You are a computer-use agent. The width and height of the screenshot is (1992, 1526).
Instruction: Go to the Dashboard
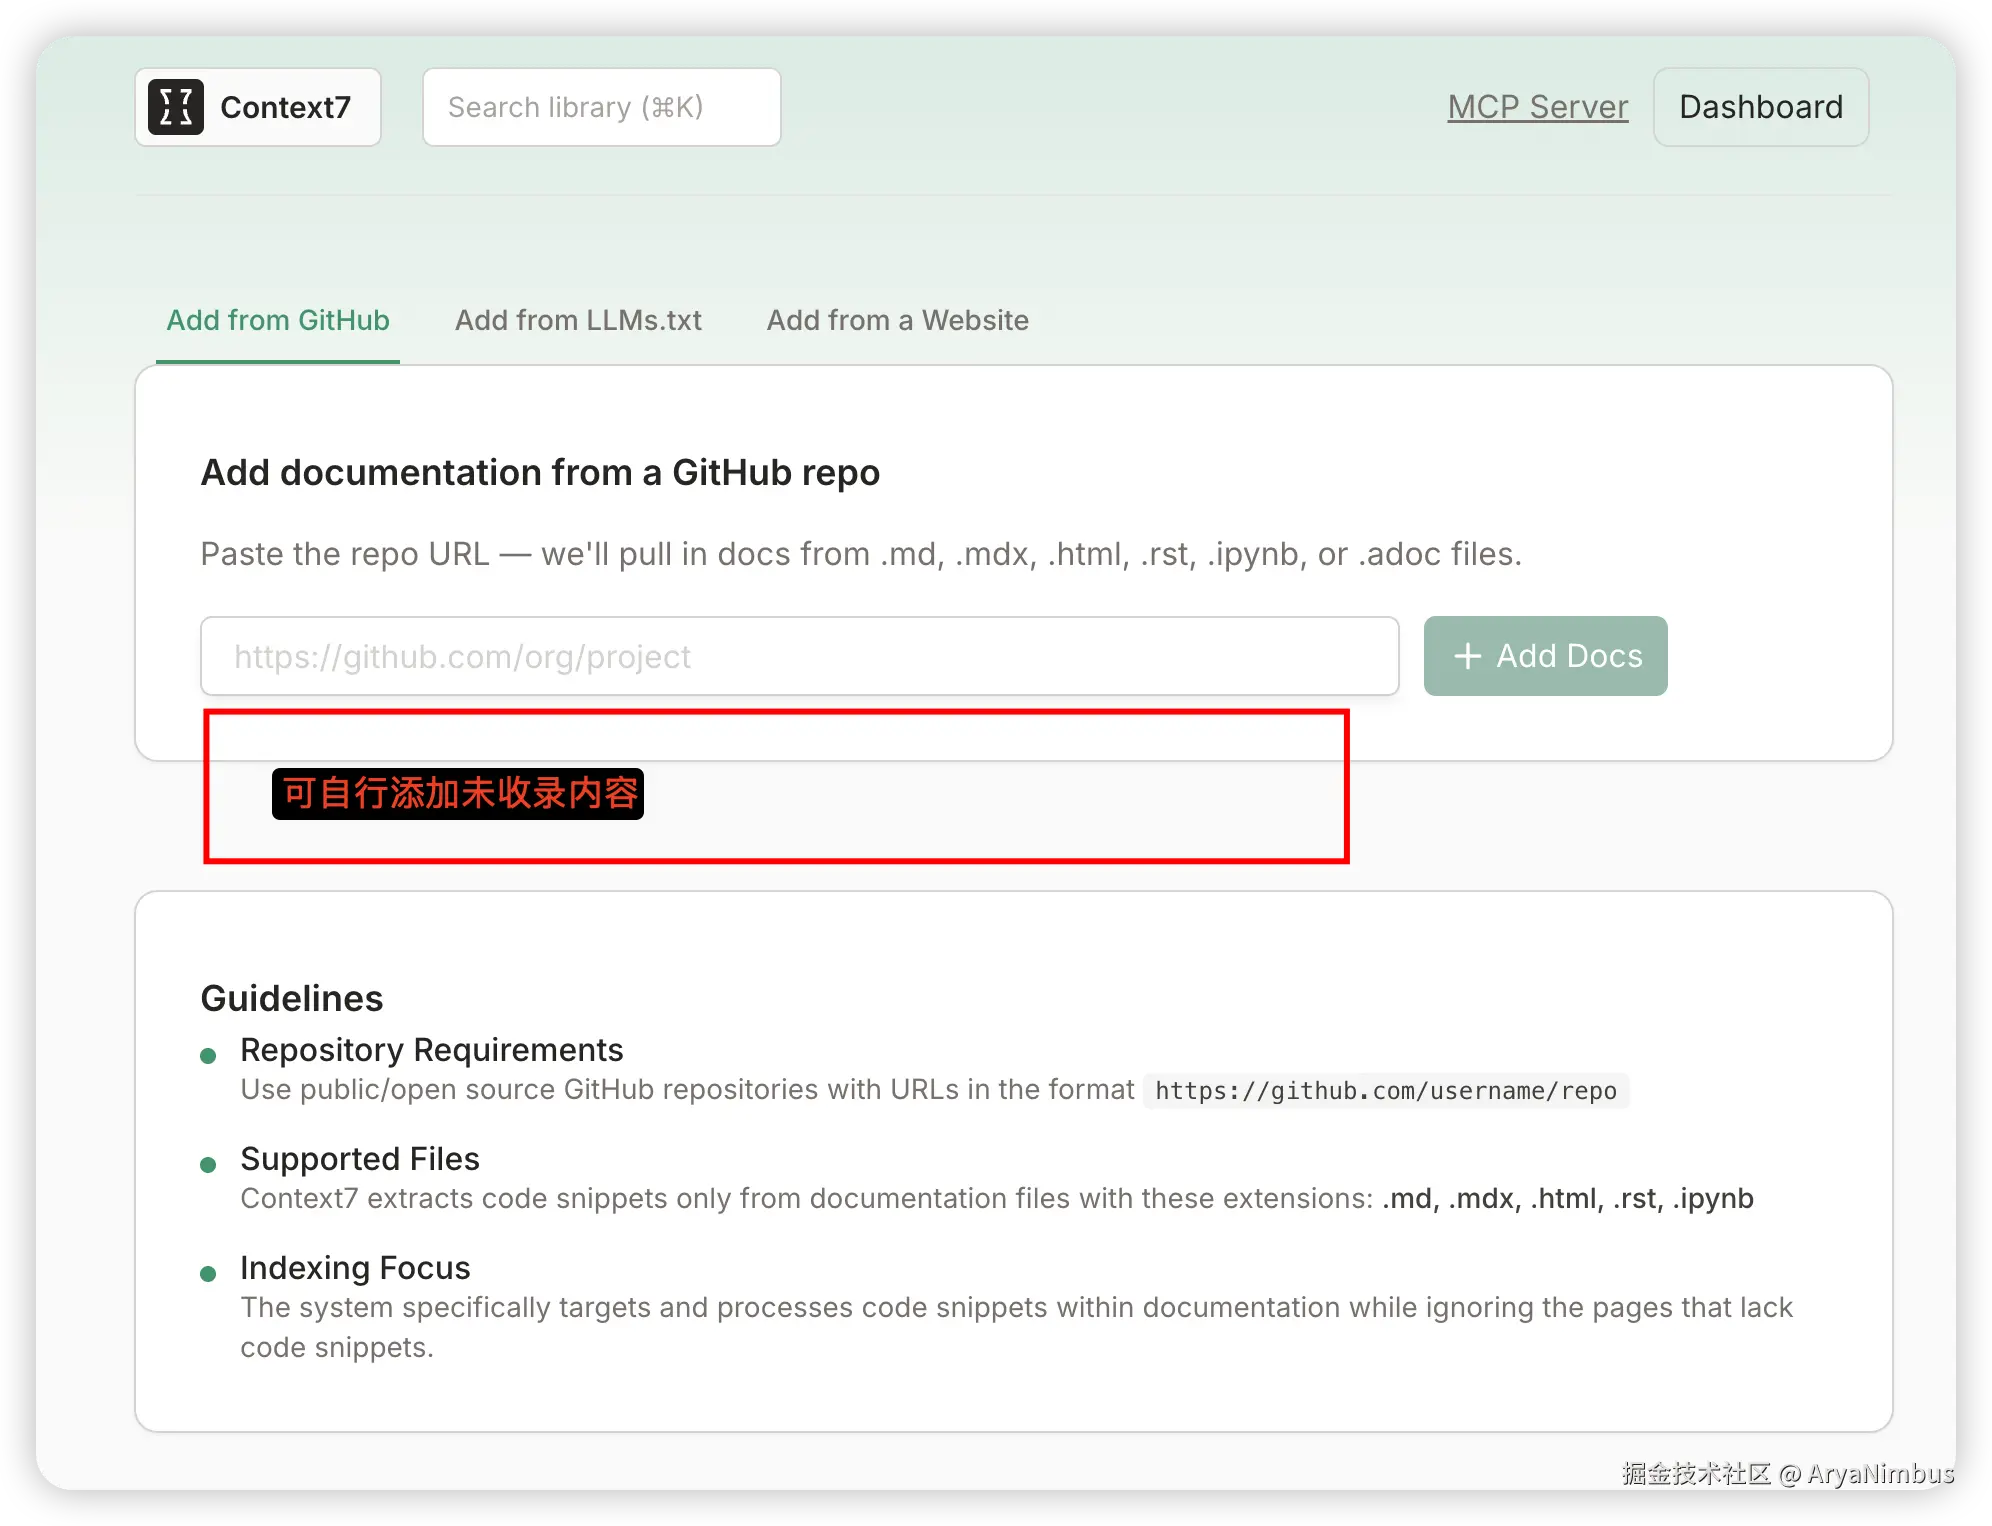(1760, 107)
